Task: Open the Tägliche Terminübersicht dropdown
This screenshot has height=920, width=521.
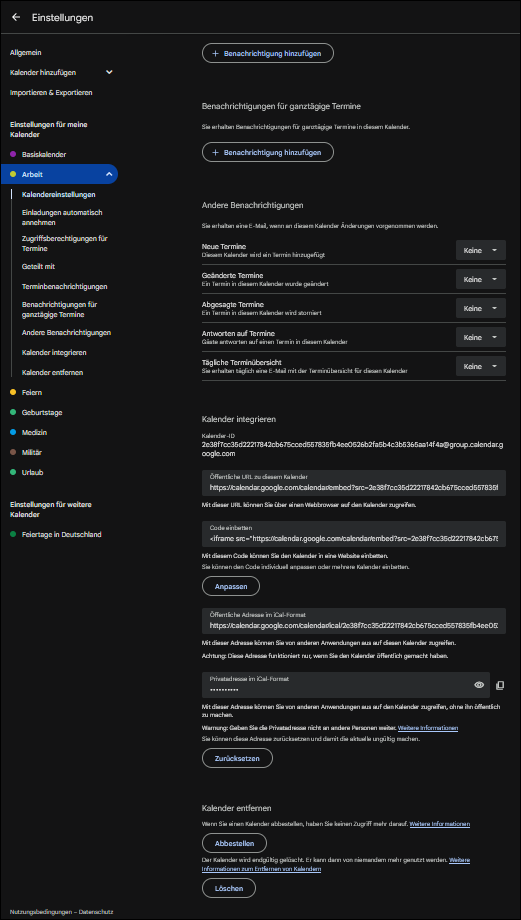Action: (481, 366)
